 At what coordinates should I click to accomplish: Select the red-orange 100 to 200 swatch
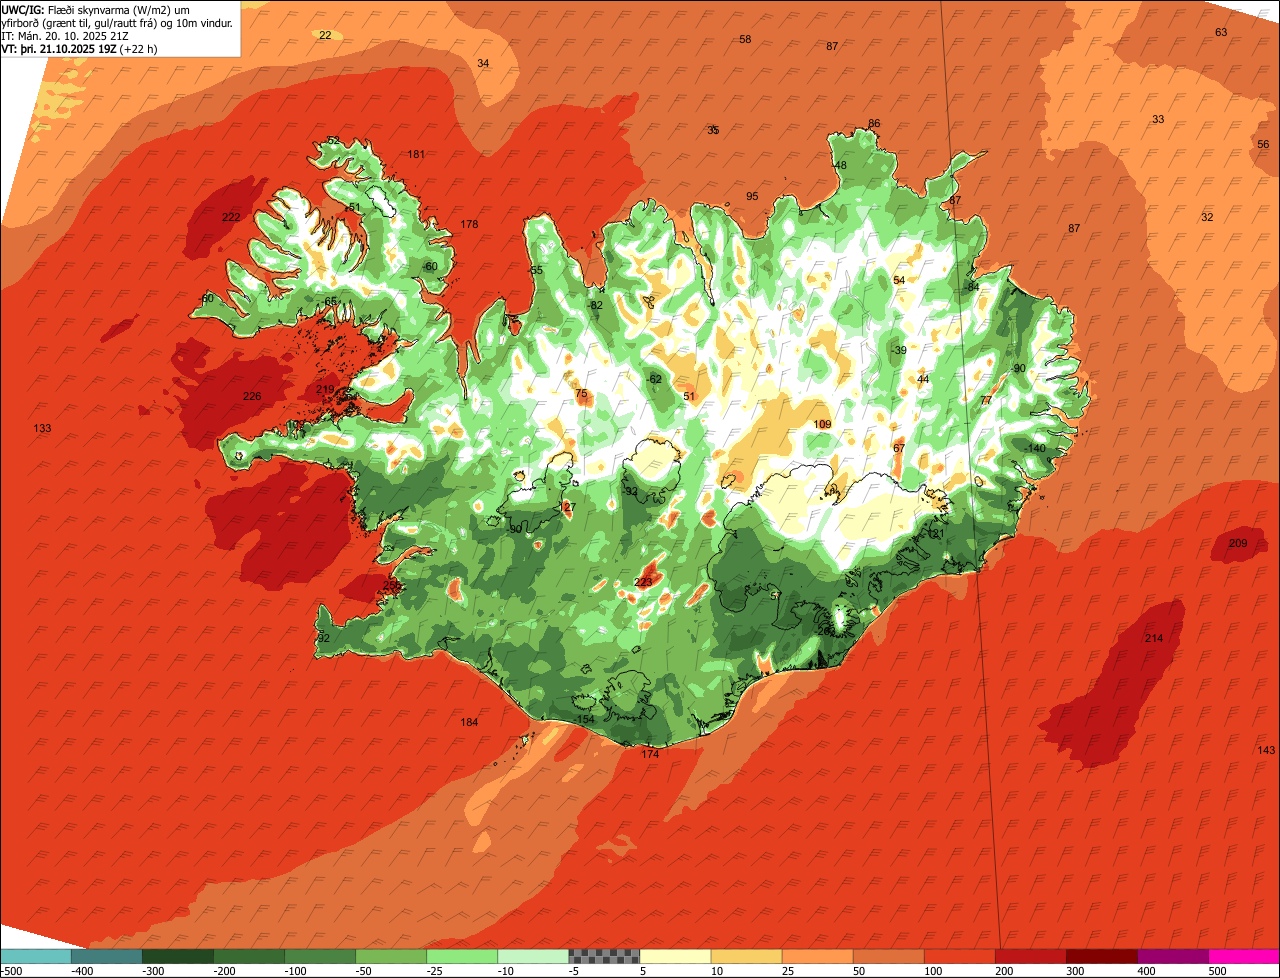pyautogui.click(x=958, y=955)
